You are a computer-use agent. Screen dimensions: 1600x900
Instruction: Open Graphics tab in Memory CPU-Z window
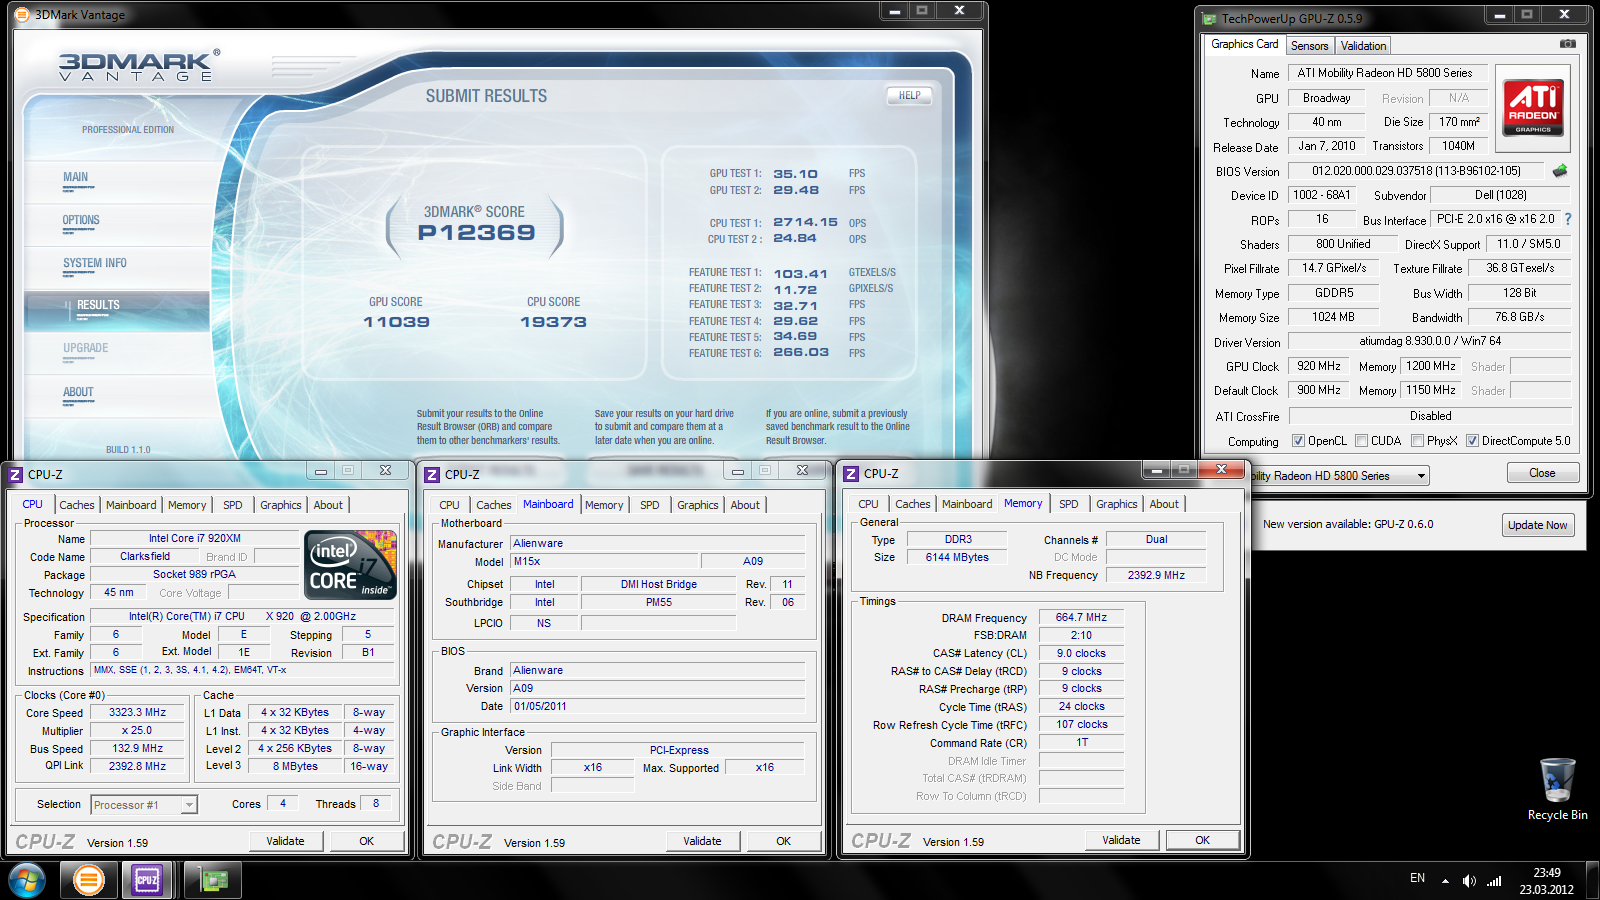[1116, 504]
